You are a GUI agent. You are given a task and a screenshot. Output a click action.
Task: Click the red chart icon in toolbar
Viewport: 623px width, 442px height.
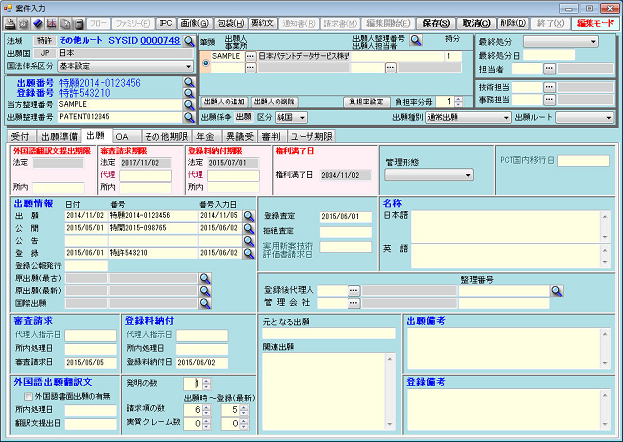coord(51,24)
